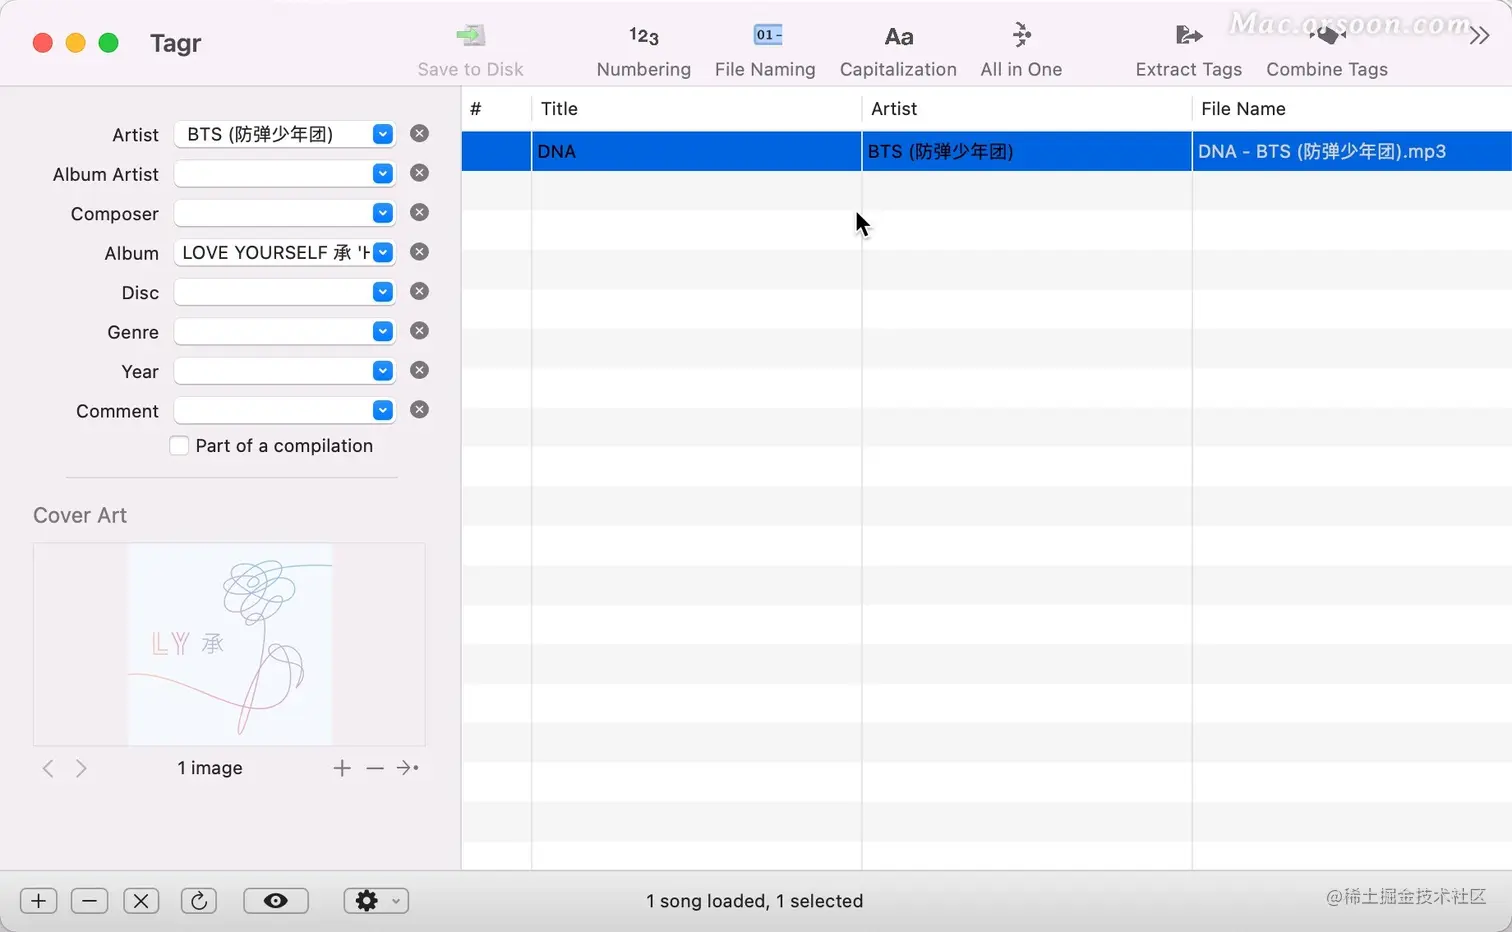The image size is (1512, 932).
Task: Clear all songs with X button
Action: coord(141,901)
